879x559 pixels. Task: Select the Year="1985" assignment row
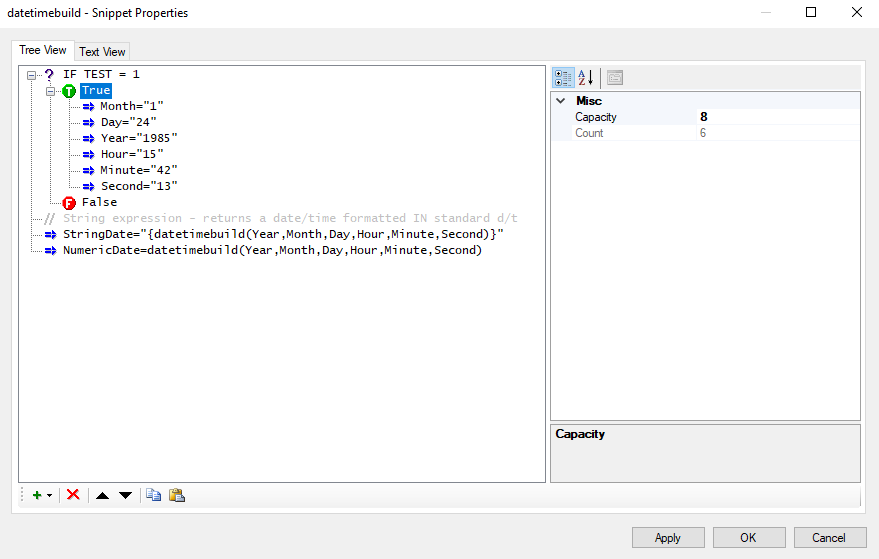[139, 138]
